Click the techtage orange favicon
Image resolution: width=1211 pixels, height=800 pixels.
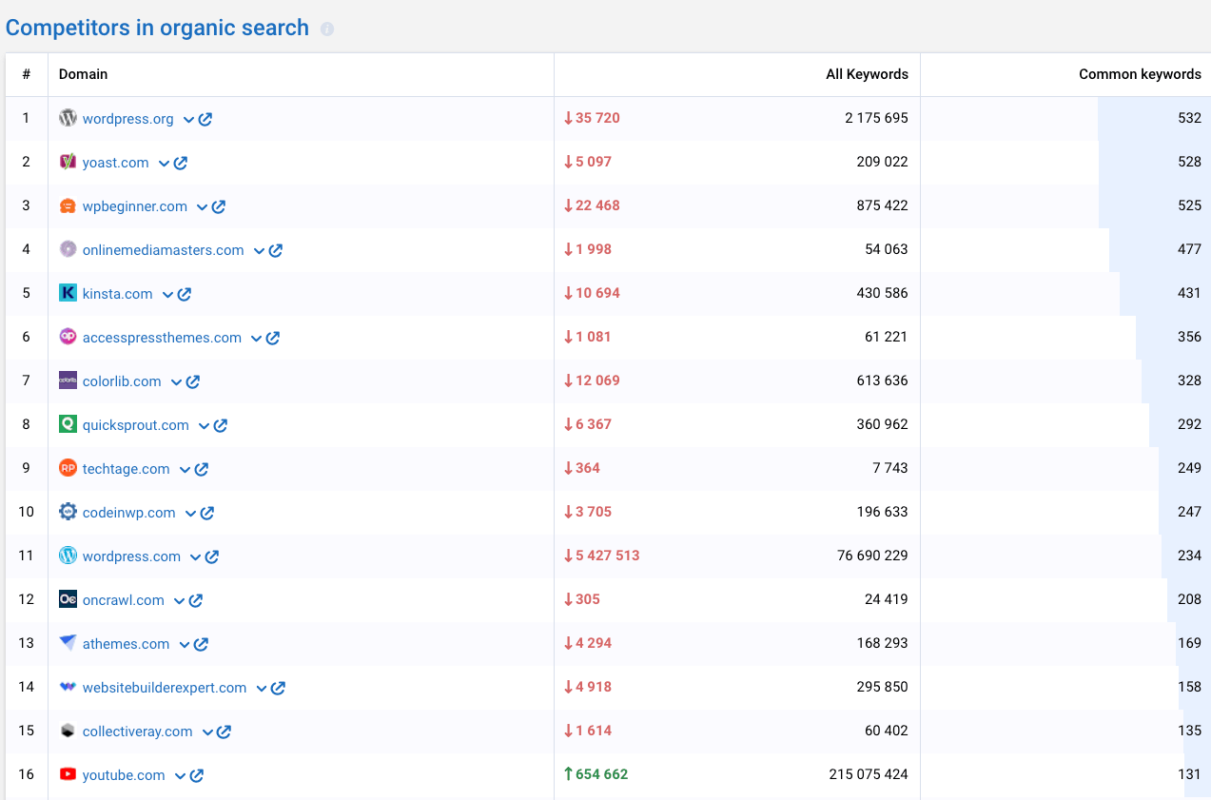click(x=68, y=468)
